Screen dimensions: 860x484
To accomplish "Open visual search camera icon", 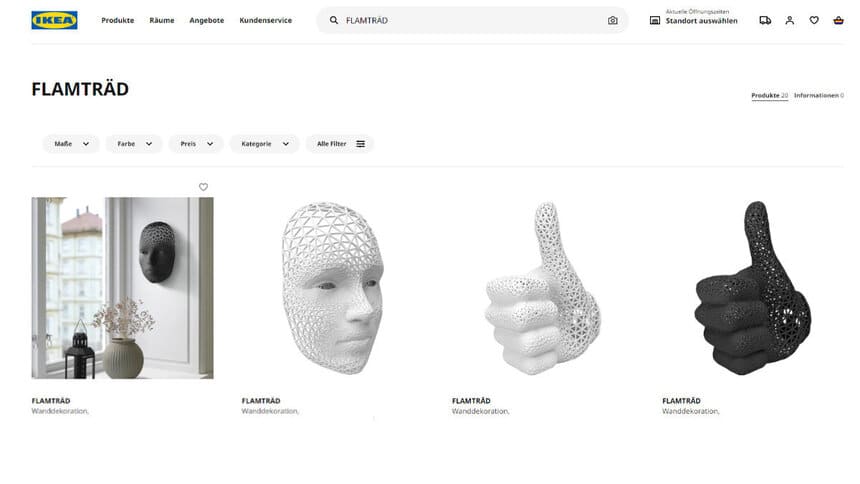I will [613, 20].
